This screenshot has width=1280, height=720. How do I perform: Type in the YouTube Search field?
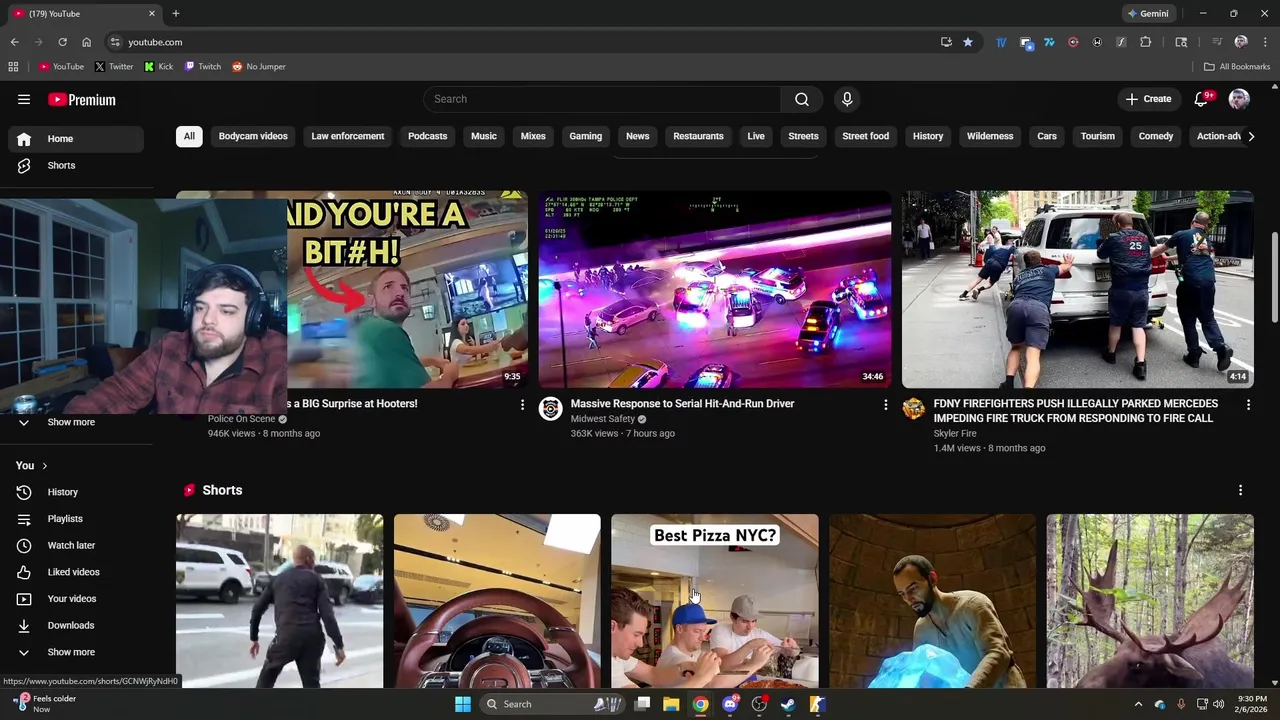click(602, 99)
